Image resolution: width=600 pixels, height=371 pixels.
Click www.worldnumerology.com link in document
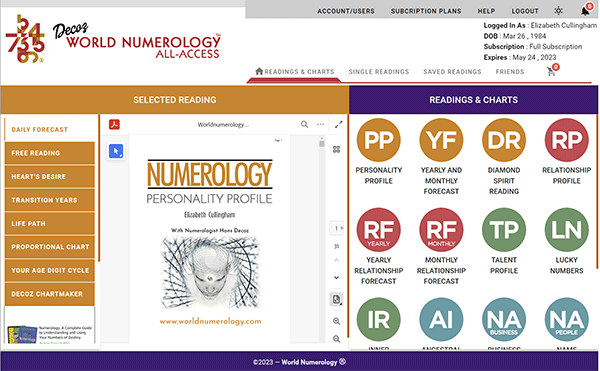[x=210, y=321]
